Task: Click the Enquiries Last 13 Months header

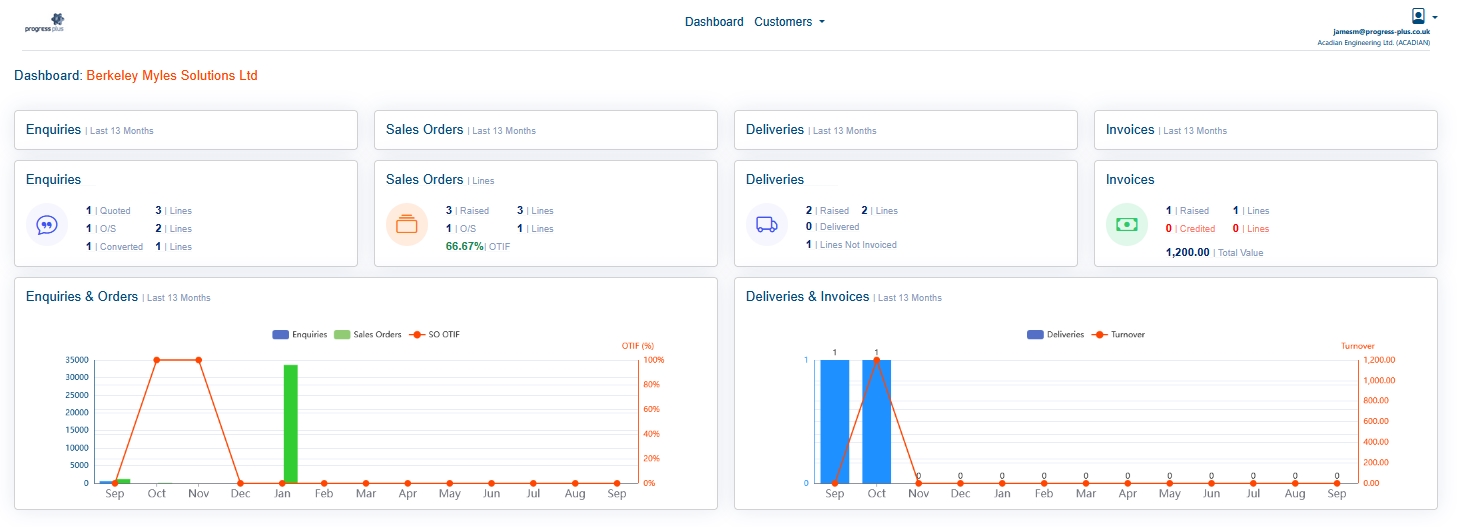Action: point(90,130)
